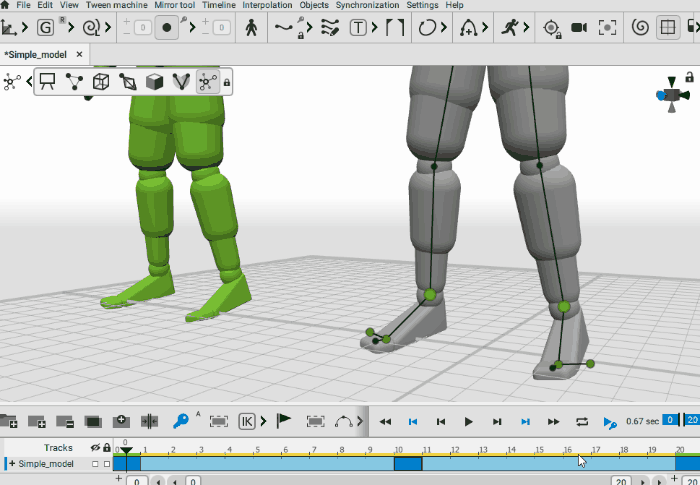Expand the Simple_model track with plus sign

pos(12,464)
